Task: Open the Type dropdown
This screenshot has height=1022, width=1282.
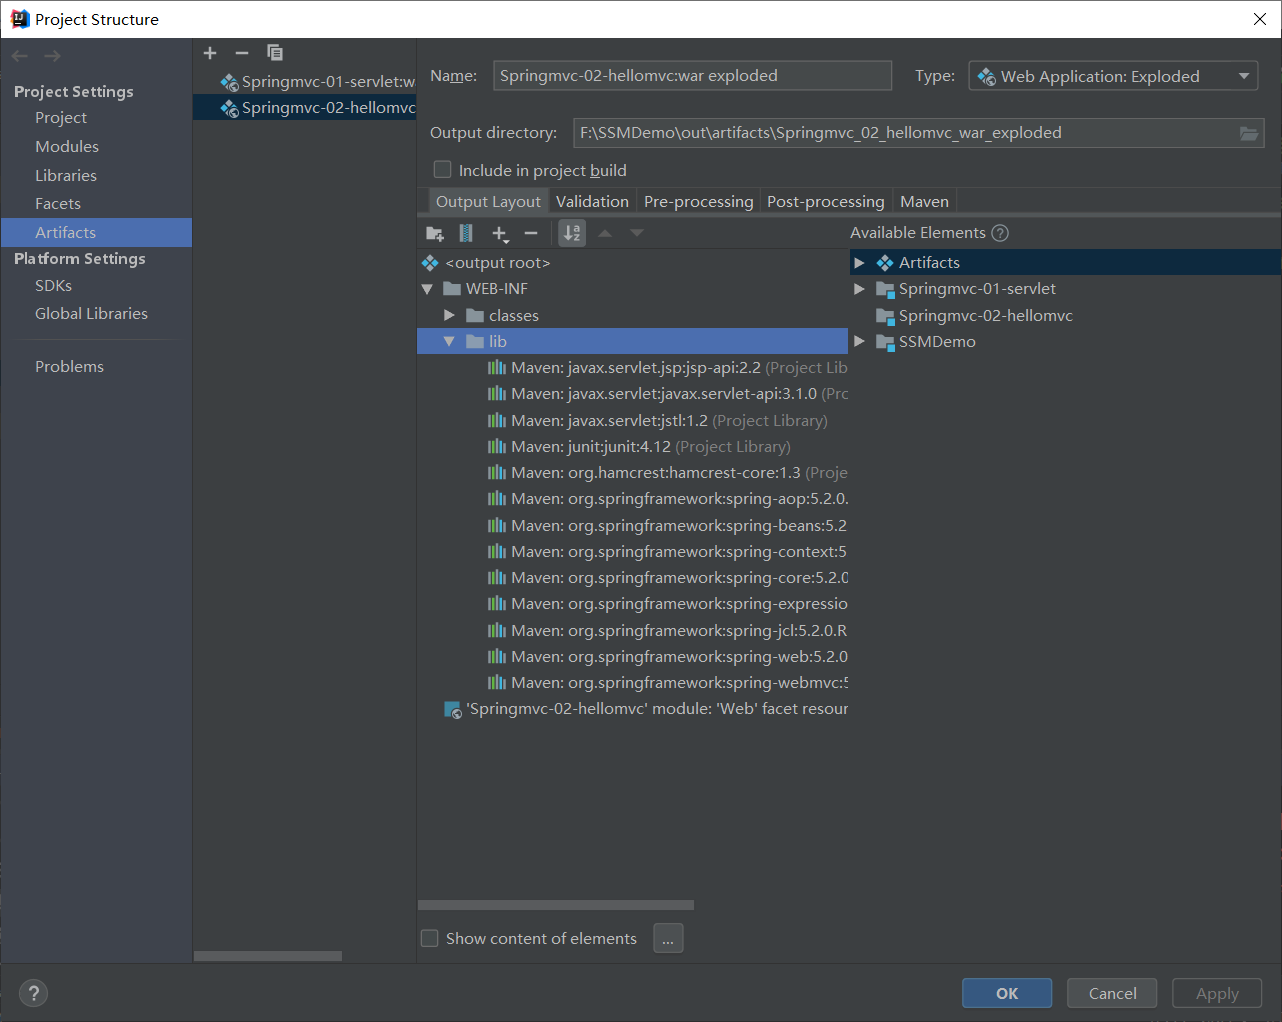Action: [x=1113, y=76]
